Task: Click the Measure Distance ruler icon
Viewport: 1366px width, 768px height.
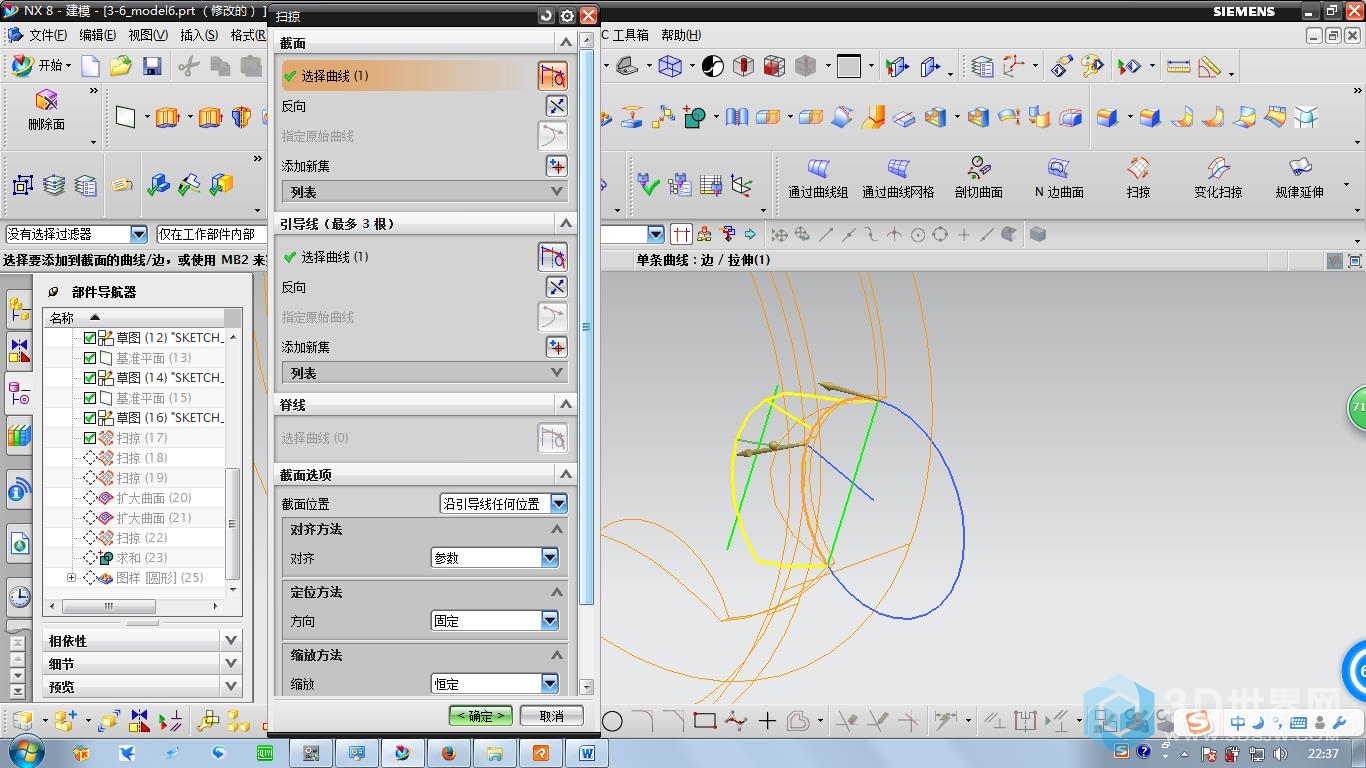Action: pyautogui.click(x=1179, y=66)
